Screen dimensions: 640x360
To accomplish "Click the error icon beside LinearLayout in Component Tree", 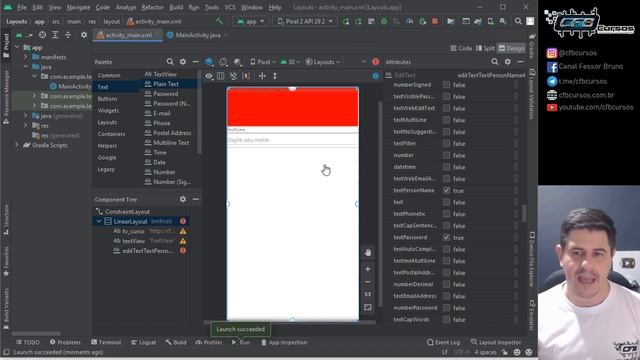I will pyautogui.click(x=183, y=221).
